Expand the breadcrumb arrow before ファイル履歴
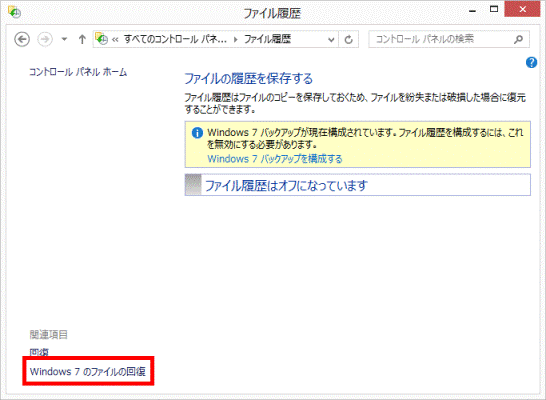This screenshot has height=400, width=546. click(236, 39)
